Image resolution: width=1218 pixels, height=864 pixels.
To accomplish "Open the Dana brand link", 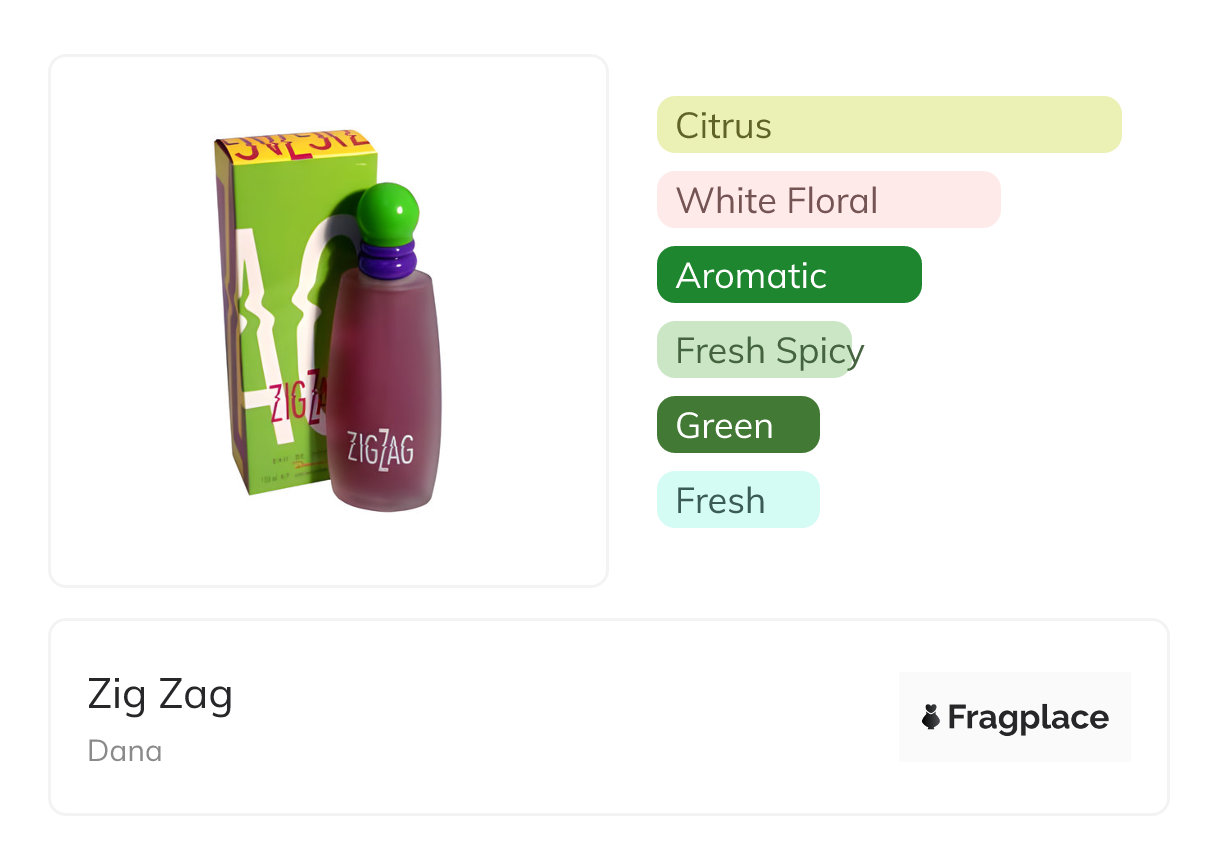I will (x=125, y=751).
